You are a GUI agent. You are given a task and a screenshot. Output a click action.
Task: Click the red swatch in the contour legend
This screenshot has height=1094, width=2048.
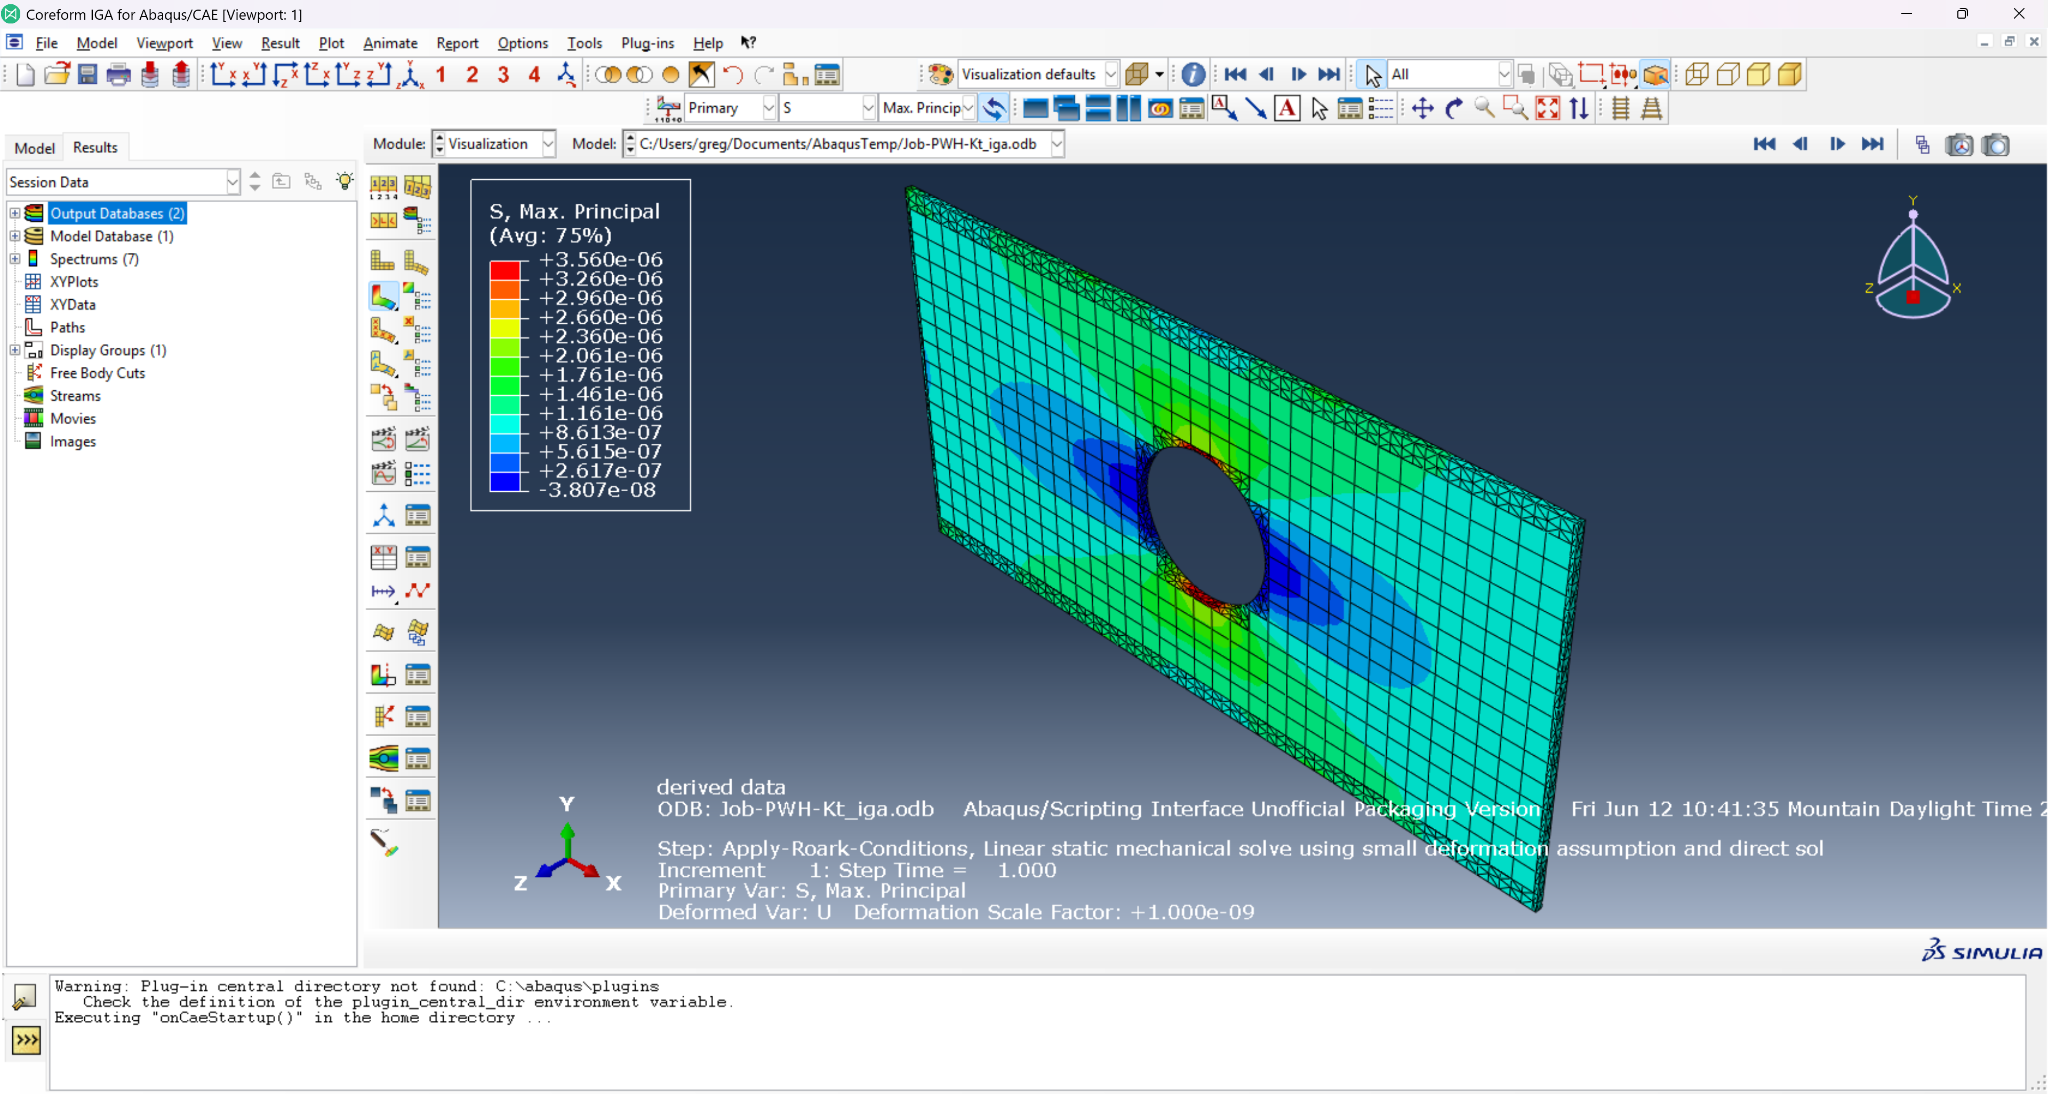(x=504, y=270)
